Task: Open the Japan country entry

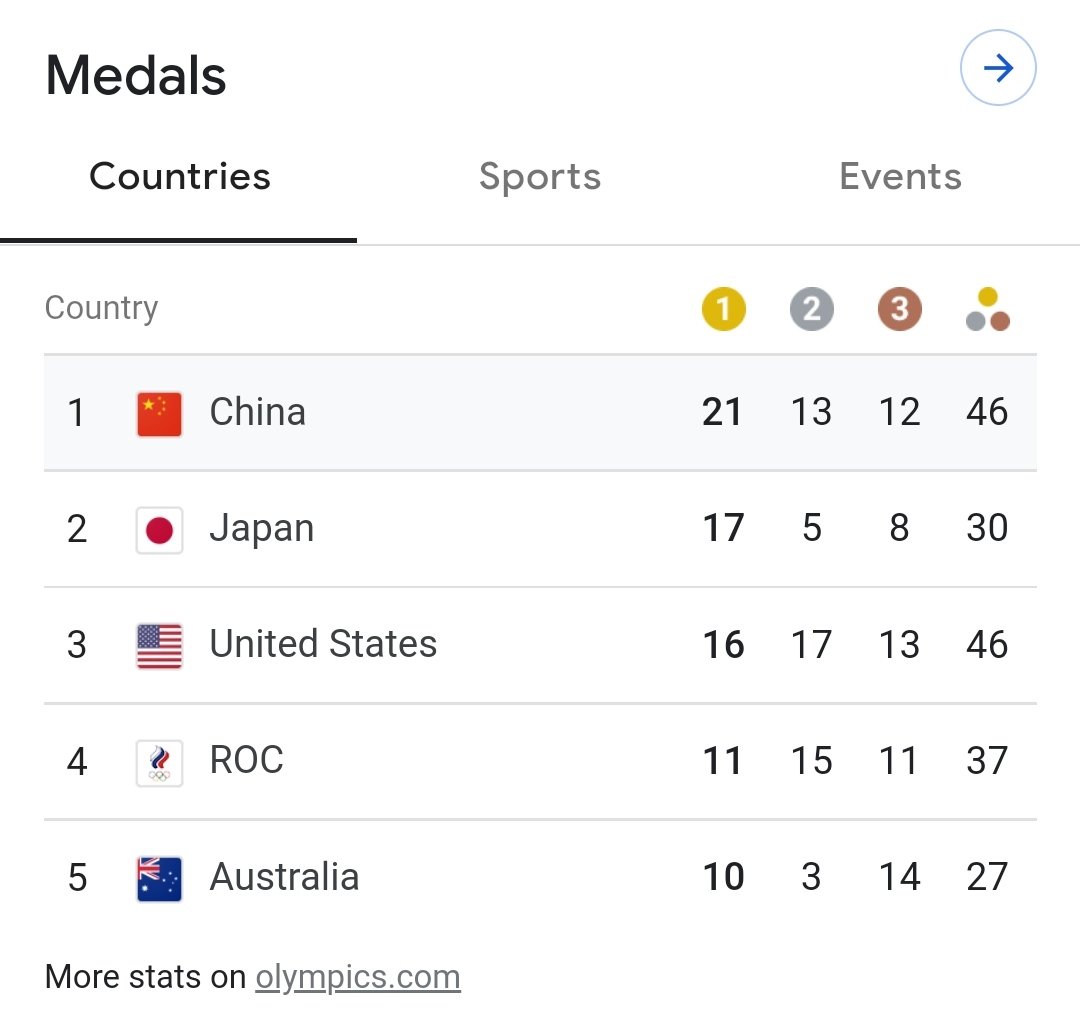Action: pos(262,529)
